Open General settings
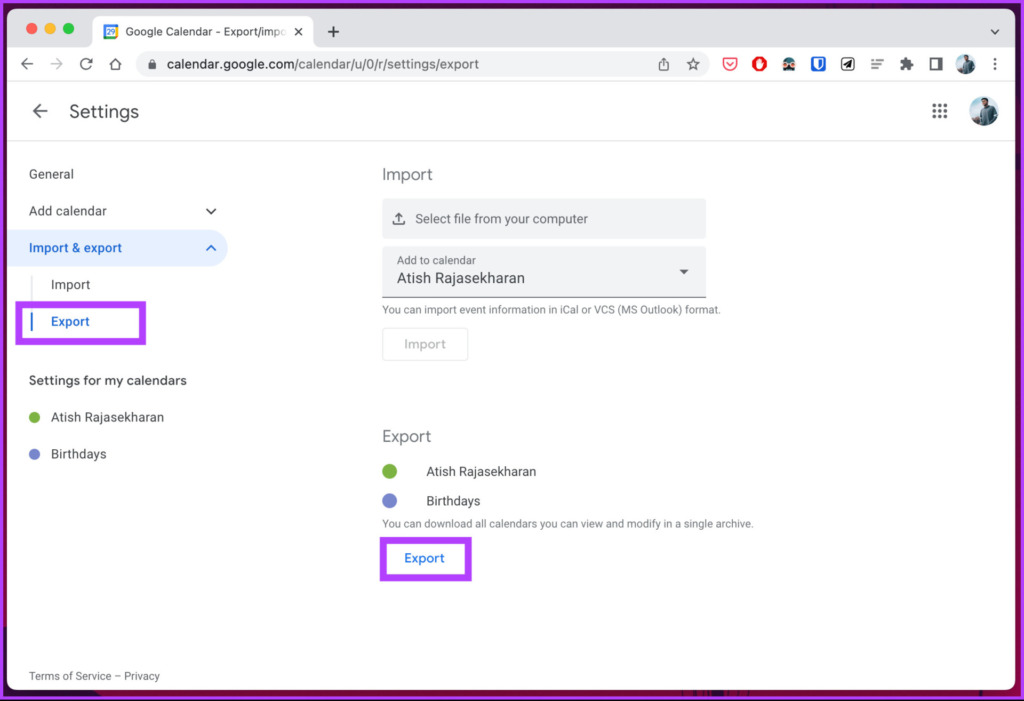 [x=51, y=174]
